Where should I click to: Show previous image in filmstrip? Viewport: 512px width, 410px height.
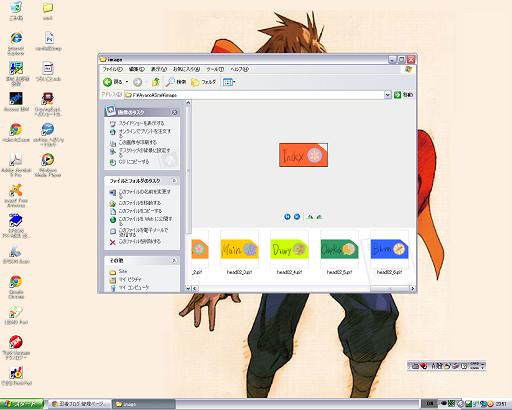coord(287,217)
